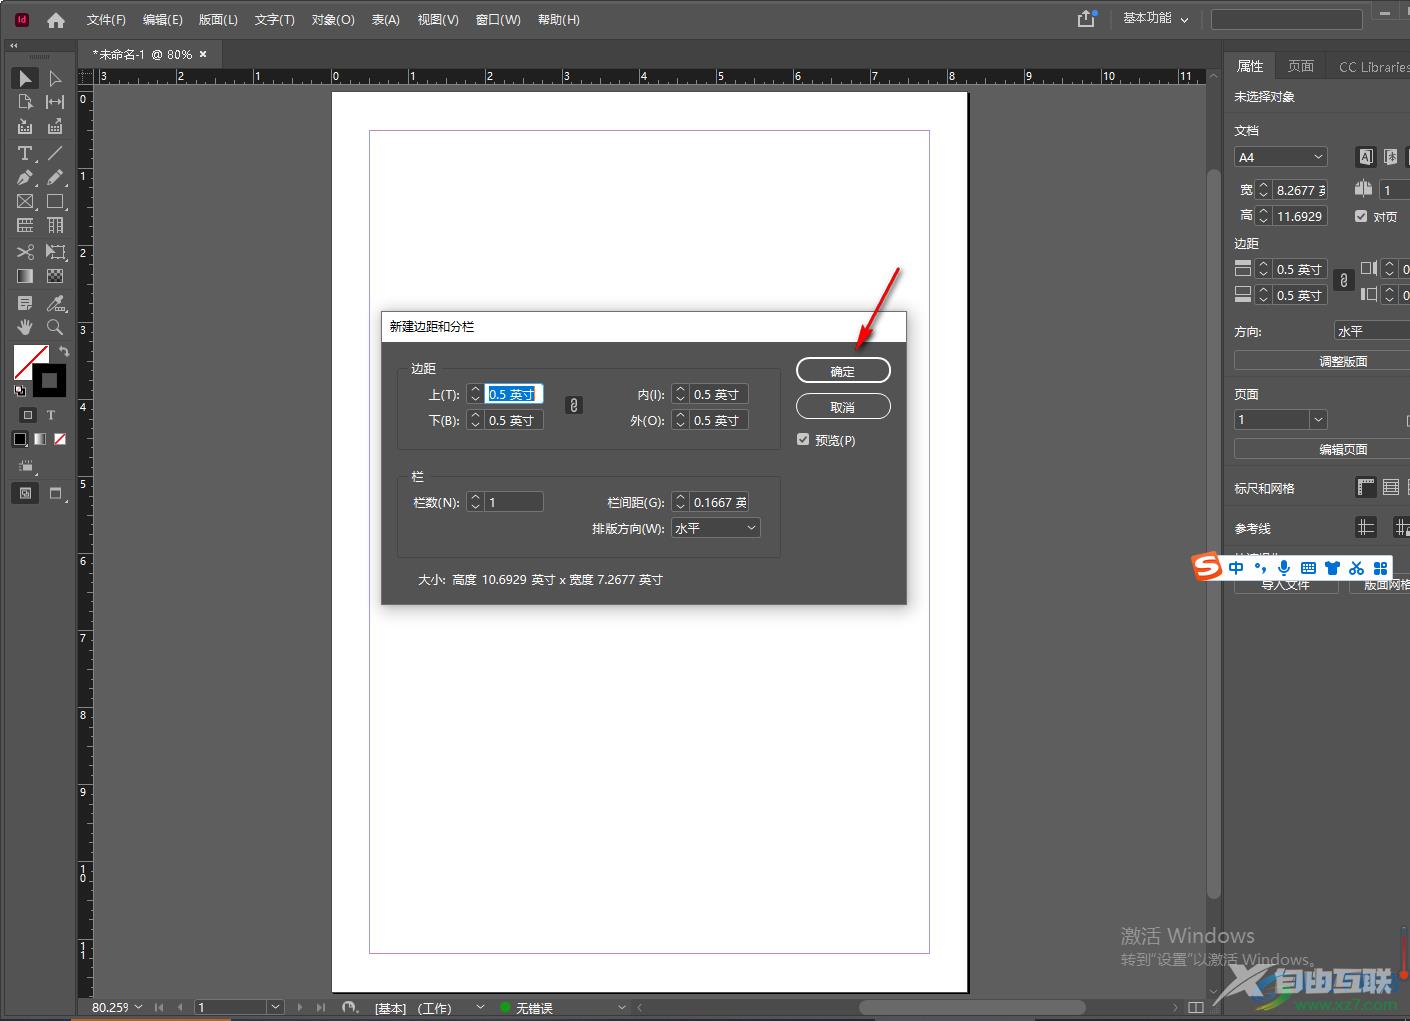The image size is (1410, 1021).
Task: Open status bar page number dropdown
Action: pos(275,1007)
